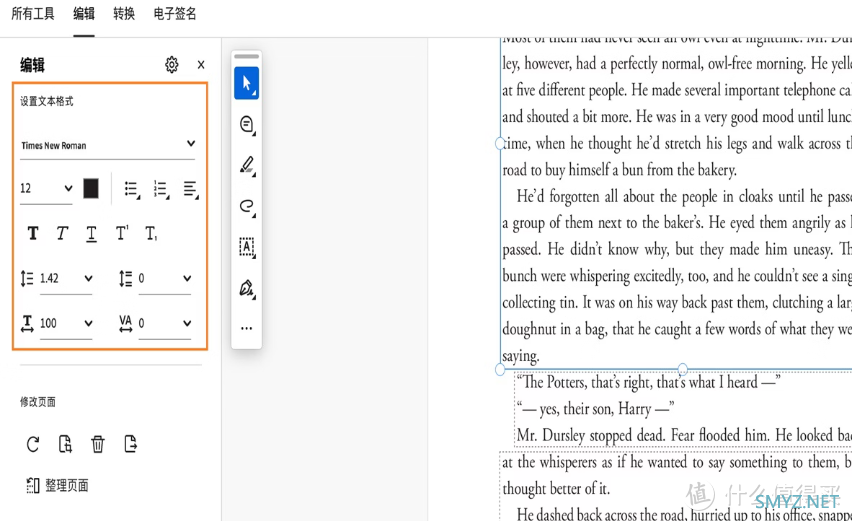
Task: Open more tools ellipsis
Action: point(247,328)
